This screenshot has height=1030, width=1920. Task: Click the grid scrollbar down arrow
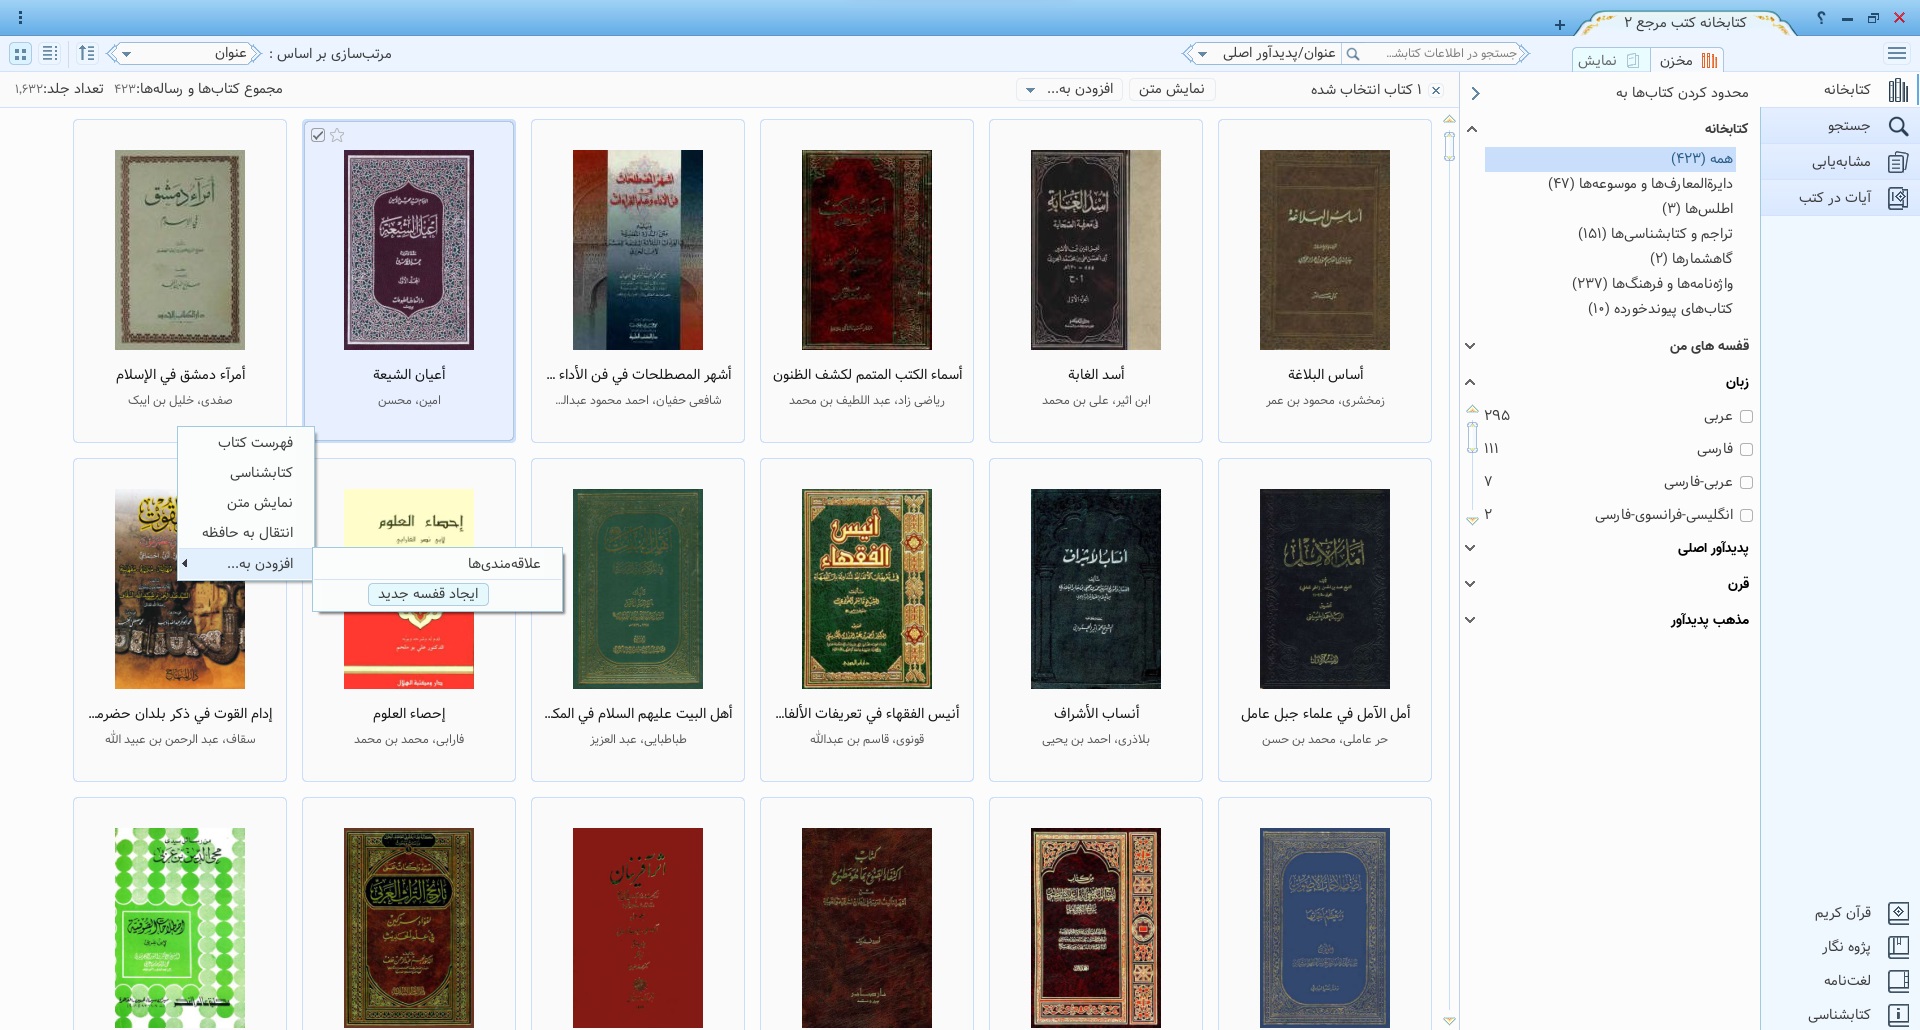[1449, 1021]
